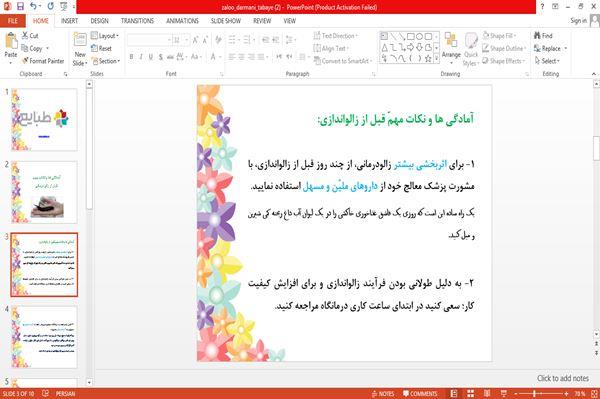The width and height of the screenshot is (600, 399).
Task: Open the font name combo box
Action: 149,40
